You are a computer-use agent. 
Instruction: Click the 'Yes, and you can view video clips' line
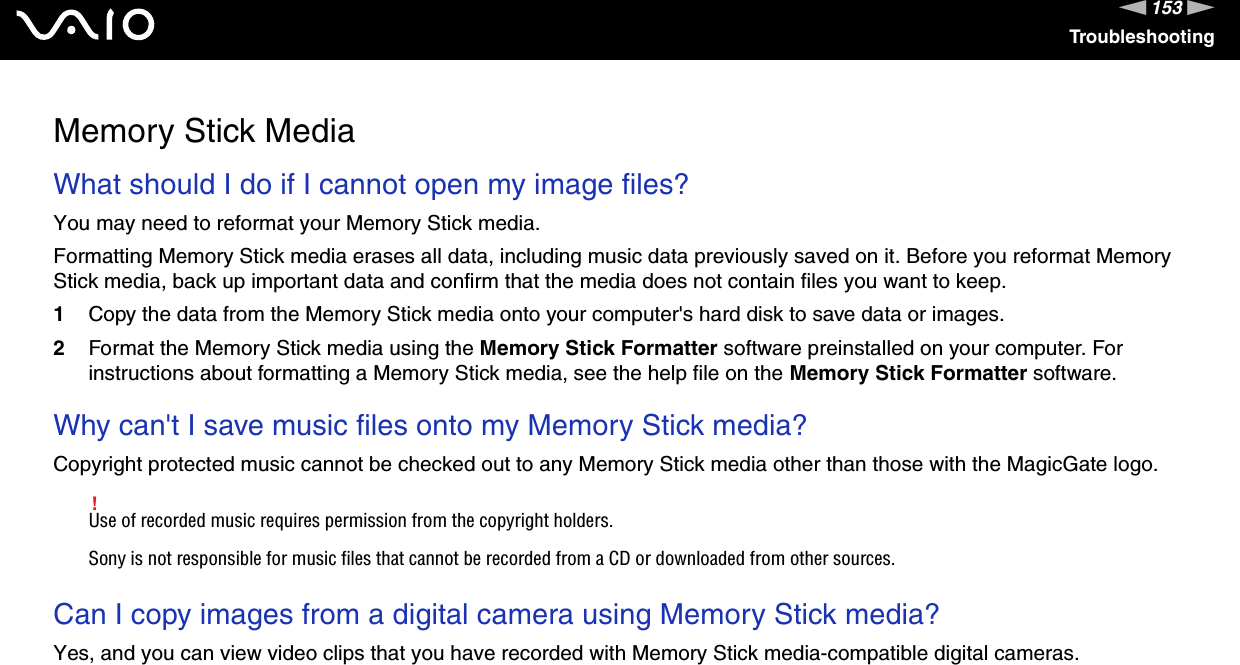(x=566, y=654)
